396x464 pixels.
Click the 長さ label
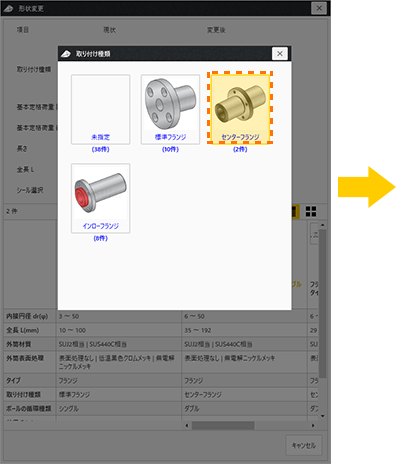click(22, 149)
